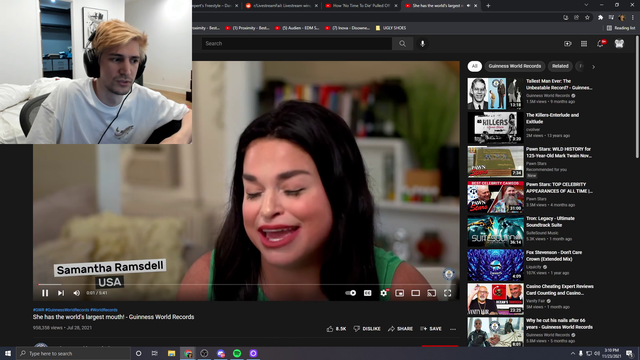The image size is (640, 360).
Task: Show more filter chips with arrow
Action: (x=593, y=67)
